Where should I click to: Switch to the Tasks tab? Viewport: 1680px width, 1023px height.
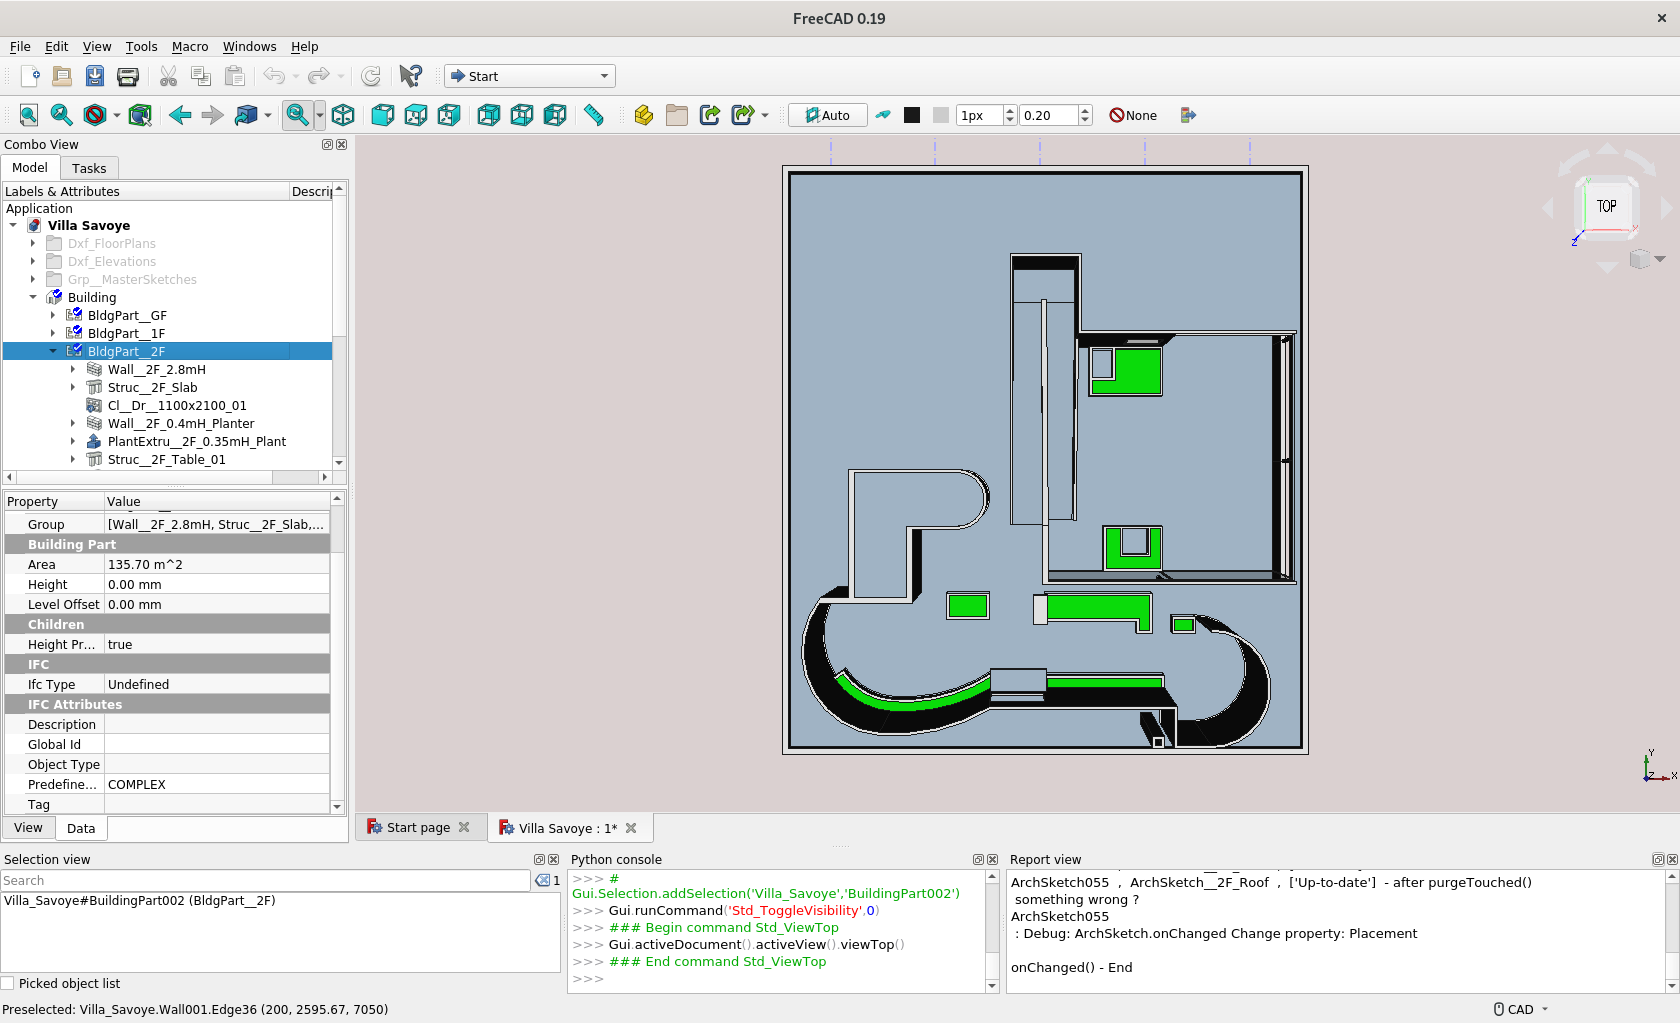tap(89, 168)
